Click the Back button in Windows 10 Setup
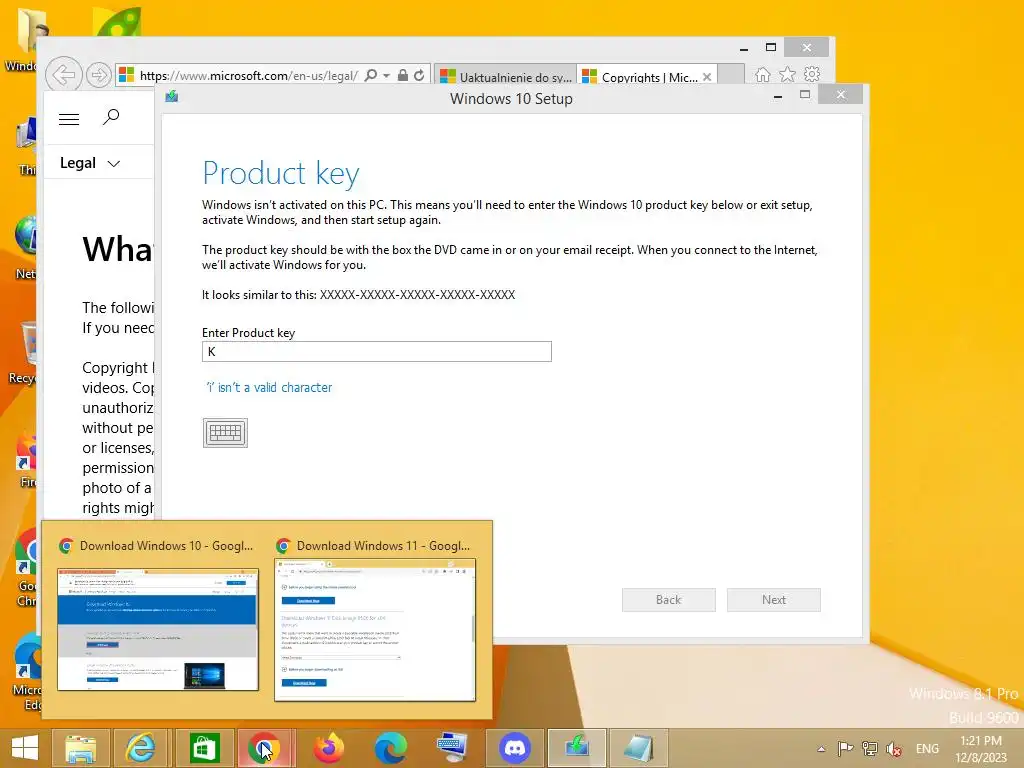The image size is (1024, 768). coord(669,600)
